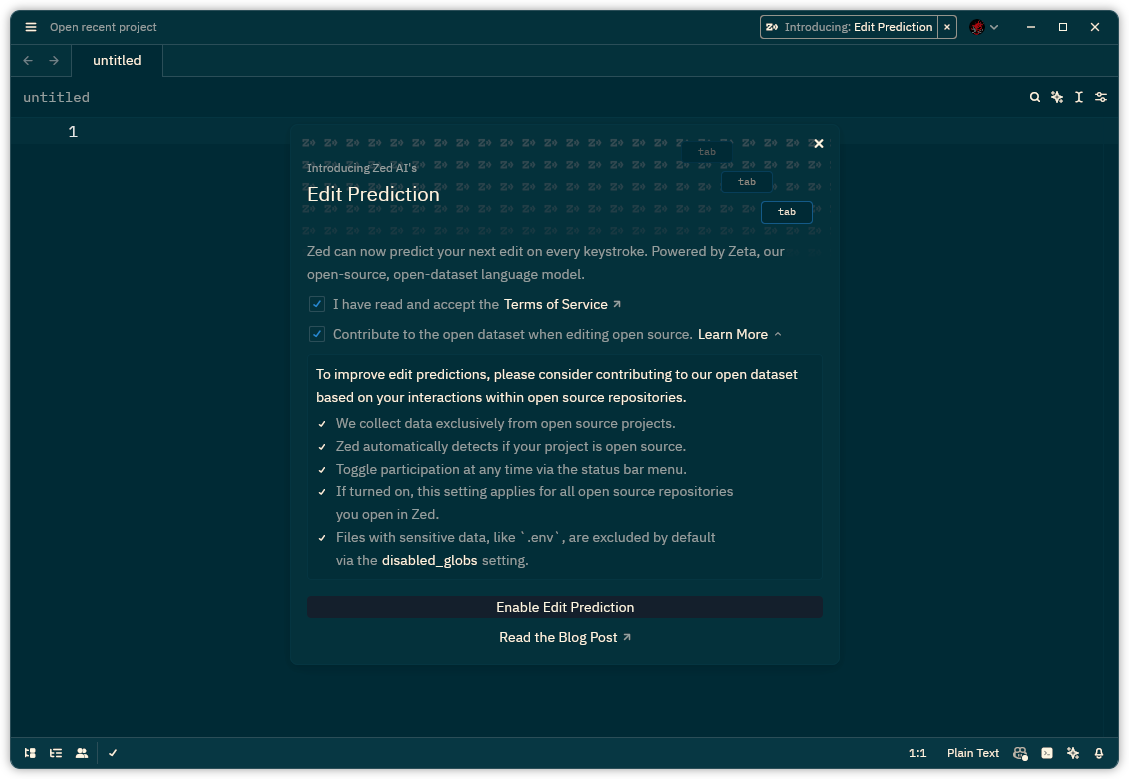Open the Plain Text language selector

972,753
